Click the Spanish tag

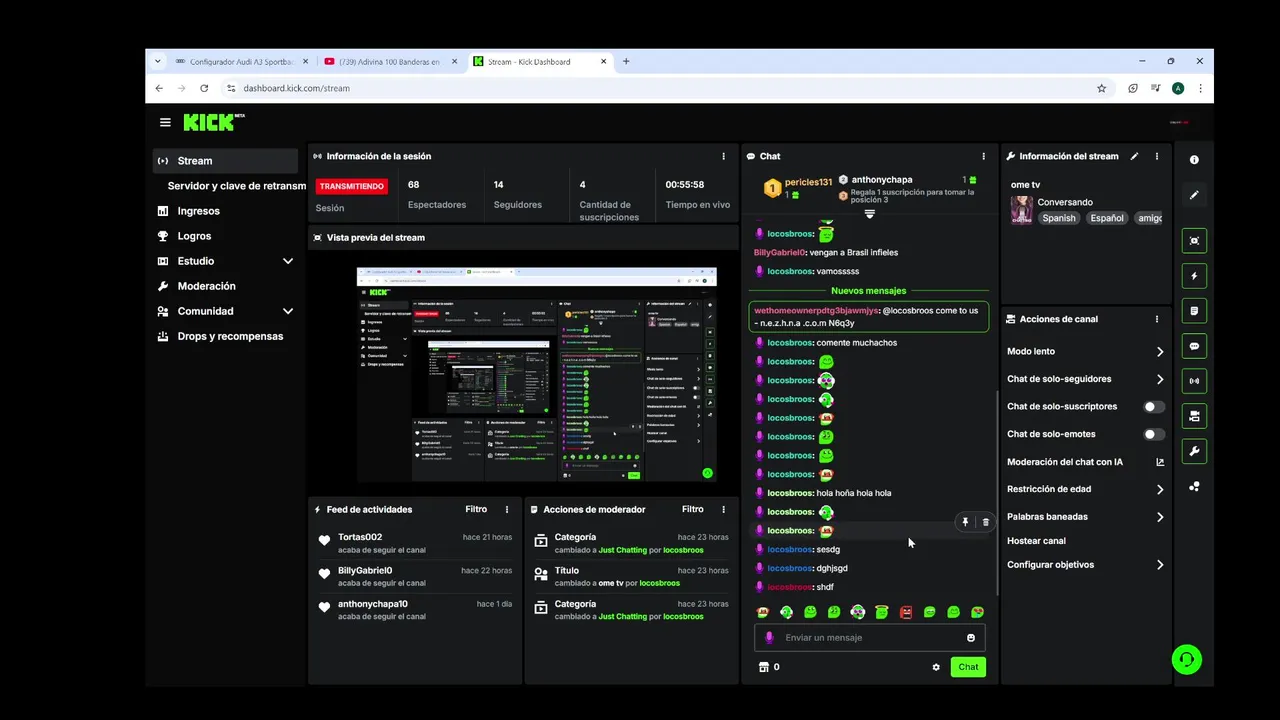[x=1059, y=218]
